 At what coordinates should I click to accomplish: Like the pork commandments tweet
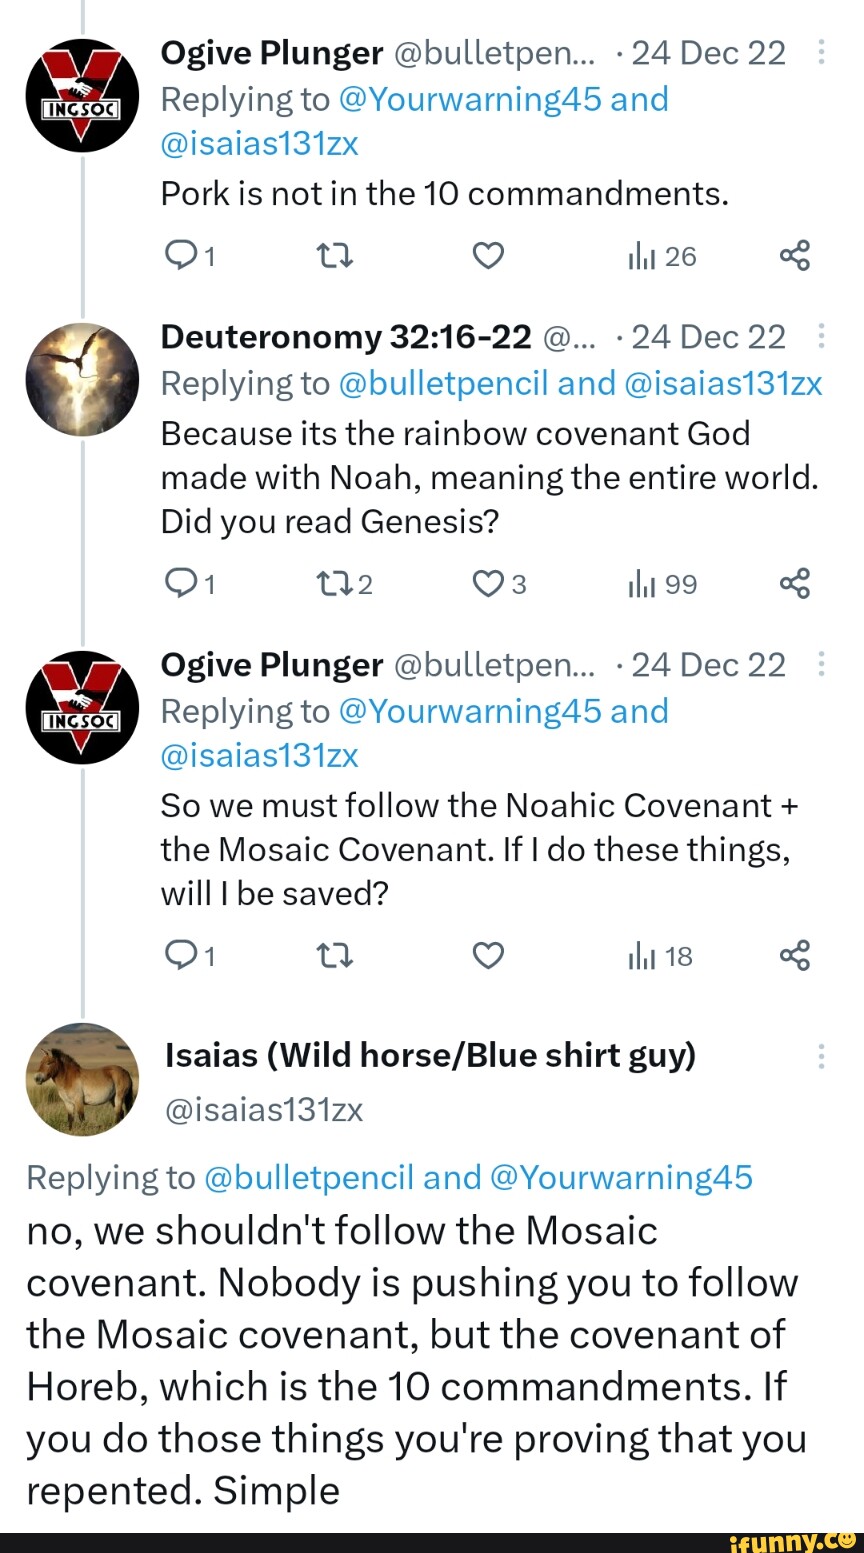pyautogui.click(x=487, y=255)
